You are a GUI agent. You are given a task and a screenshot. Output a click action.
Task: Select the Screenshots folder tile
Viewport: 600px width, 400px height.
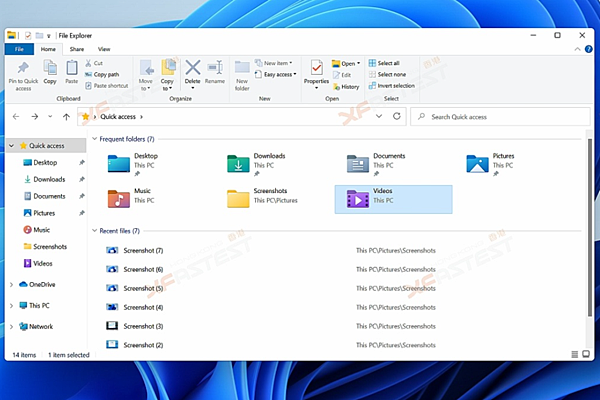coord(262,199)
